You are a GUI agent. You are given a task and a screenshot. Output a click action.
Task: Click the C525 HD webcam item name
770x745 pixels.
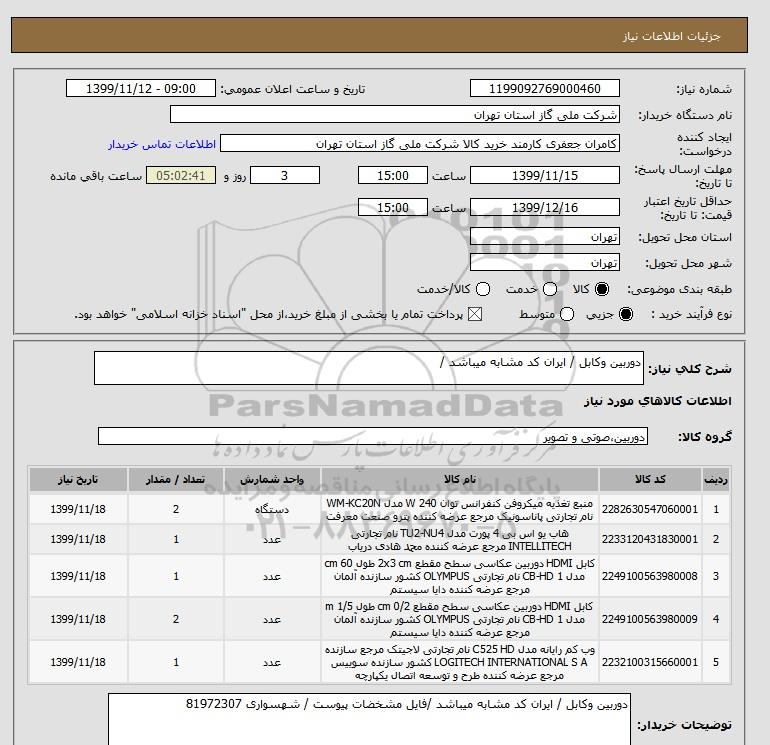pos(460,662)
